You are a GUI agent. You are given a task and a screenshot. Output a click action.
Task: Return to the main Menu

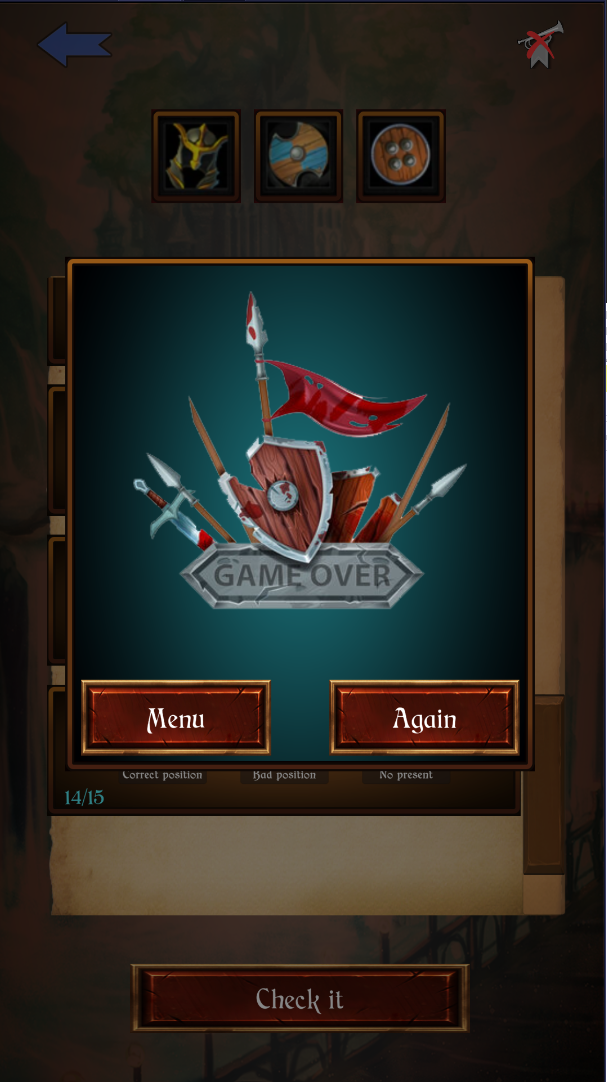(x=176, y=718)
